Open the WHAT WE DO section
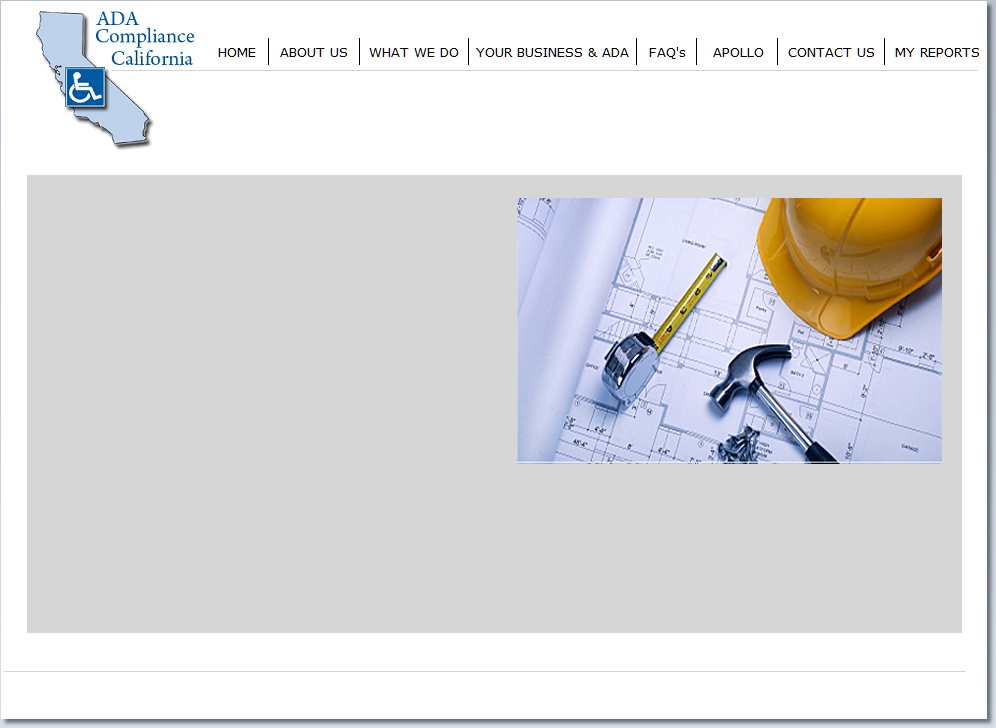Viewport: 996px width, 728px height. (x=414, y=53)
